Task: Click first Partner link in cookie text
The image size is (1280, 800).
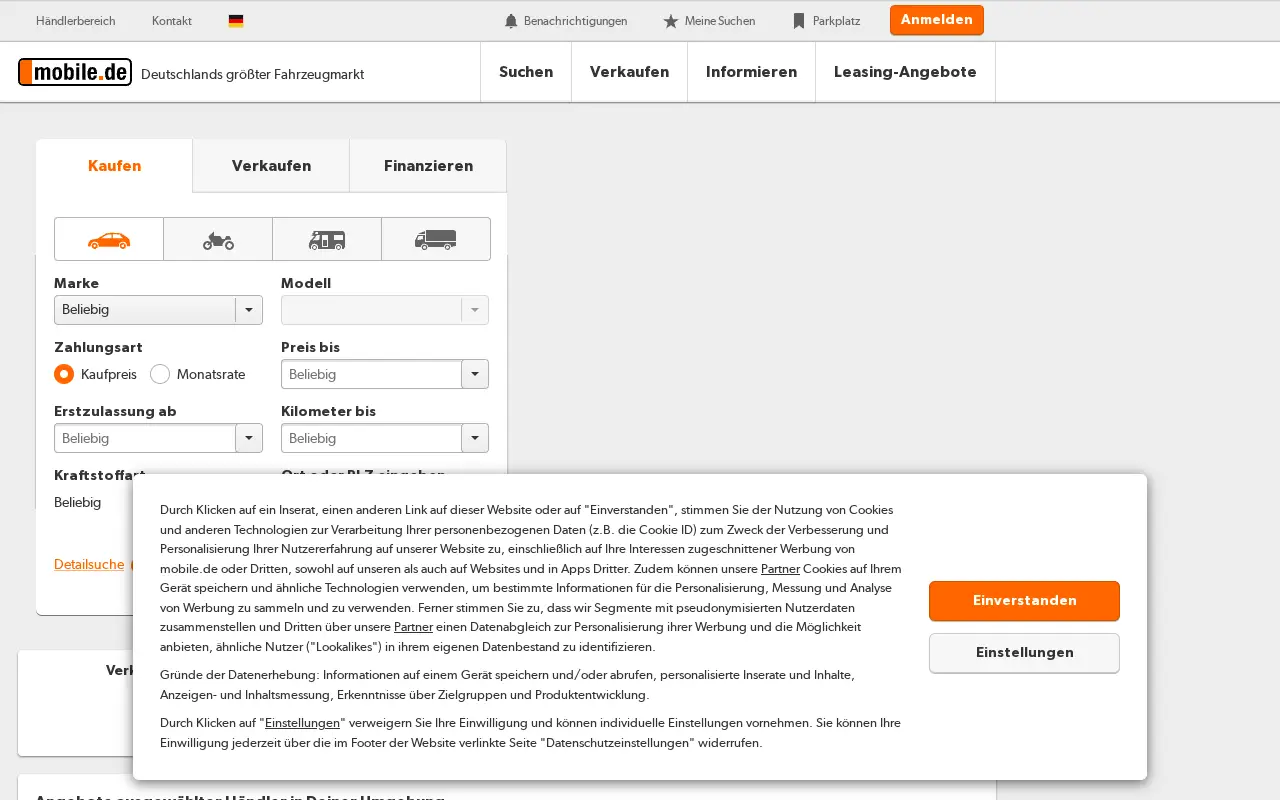Action: point(780,569)
